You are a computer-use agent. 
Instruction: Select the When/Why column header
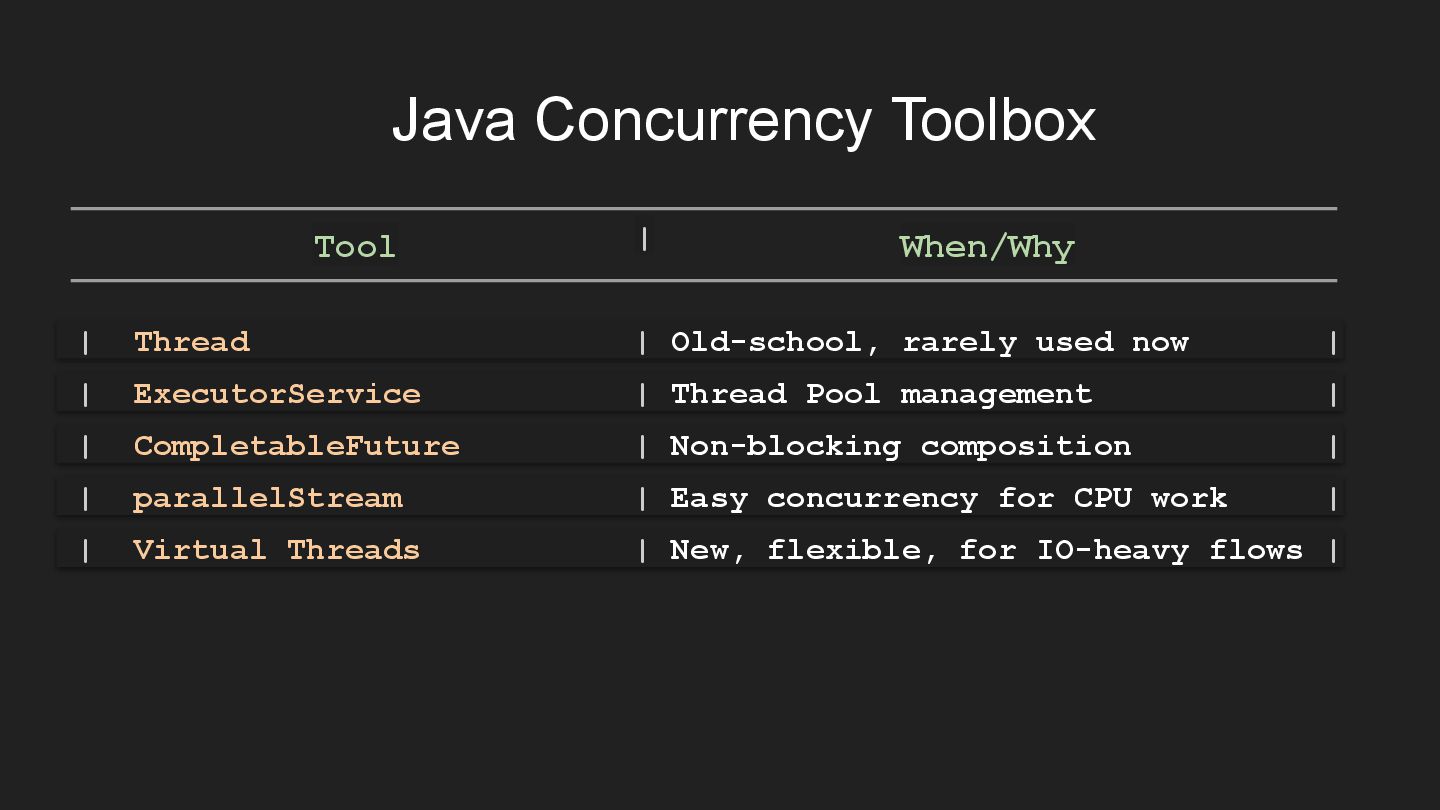[x=986, y=247]
